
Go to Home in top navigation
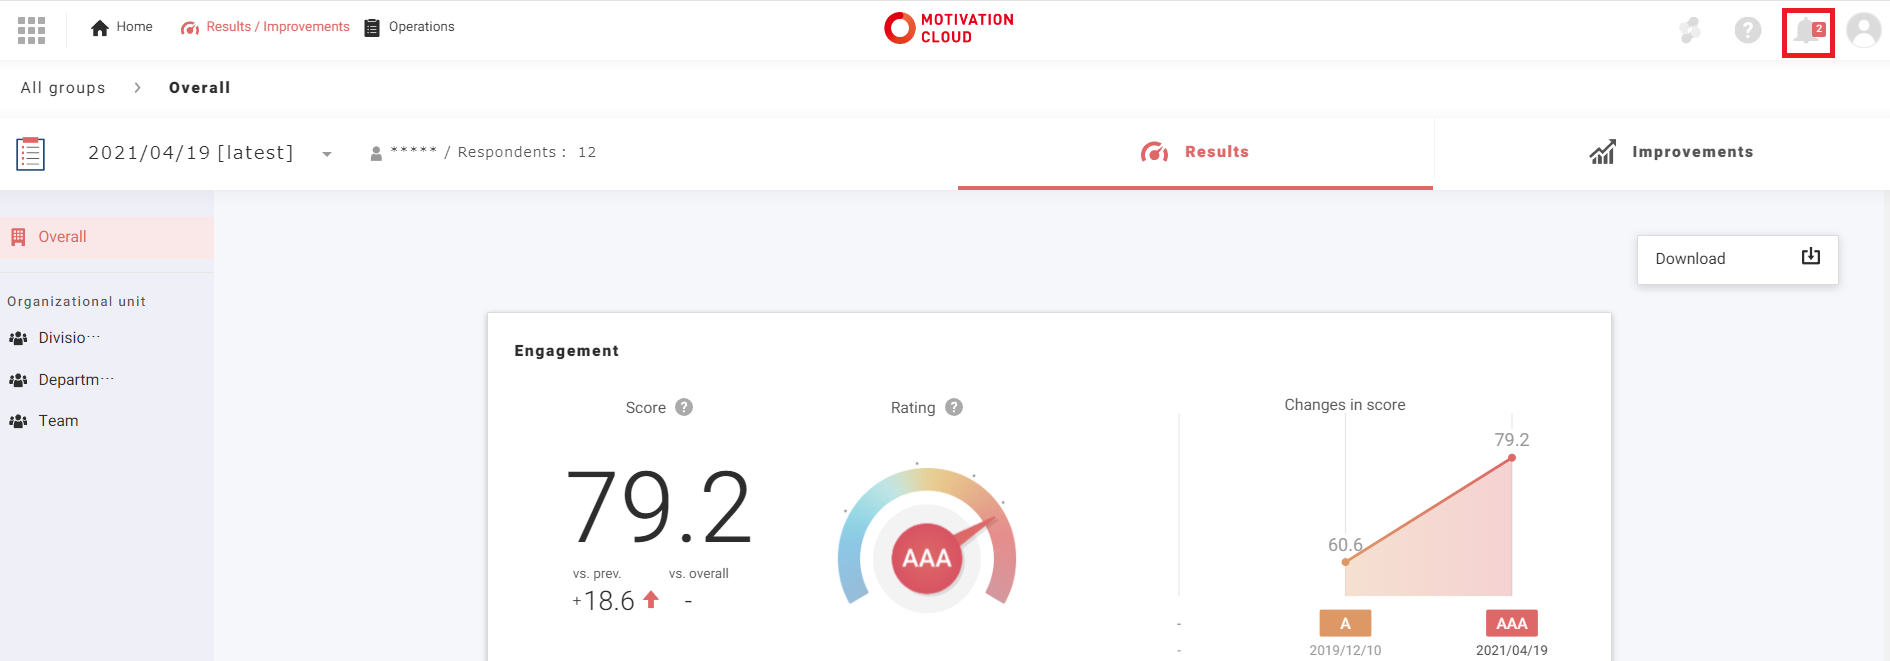122,27
